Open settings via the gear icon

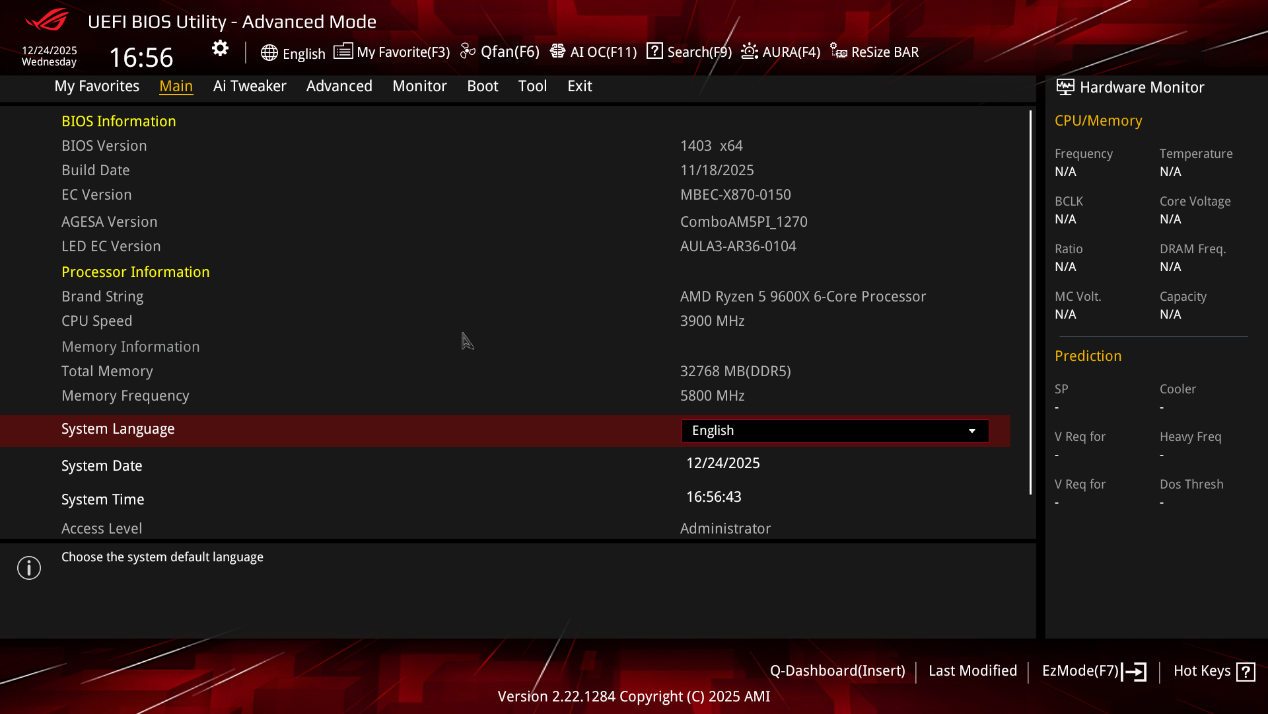click(220, 49)
